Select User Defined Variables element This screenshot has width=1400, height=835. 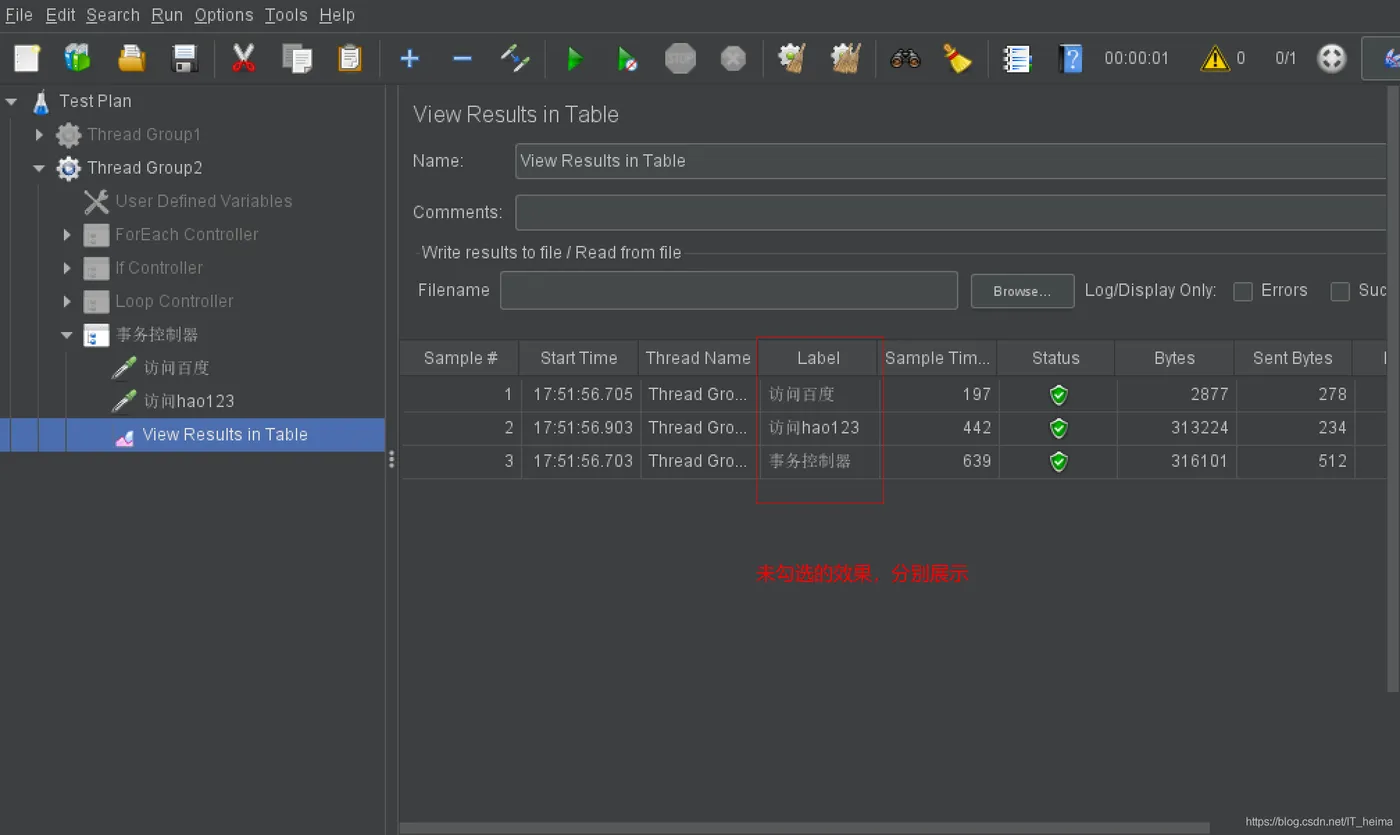[x=203, y=201]
